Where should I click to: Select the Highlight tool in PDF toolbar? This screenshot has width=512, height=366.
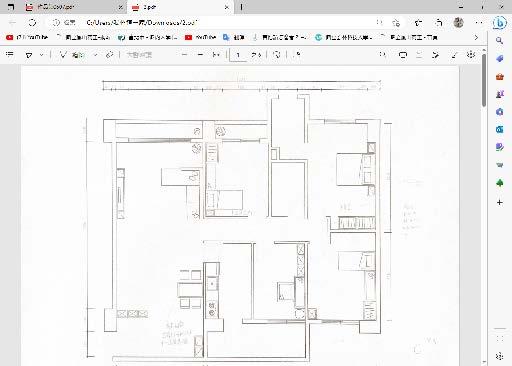click(x=29, y=55)
